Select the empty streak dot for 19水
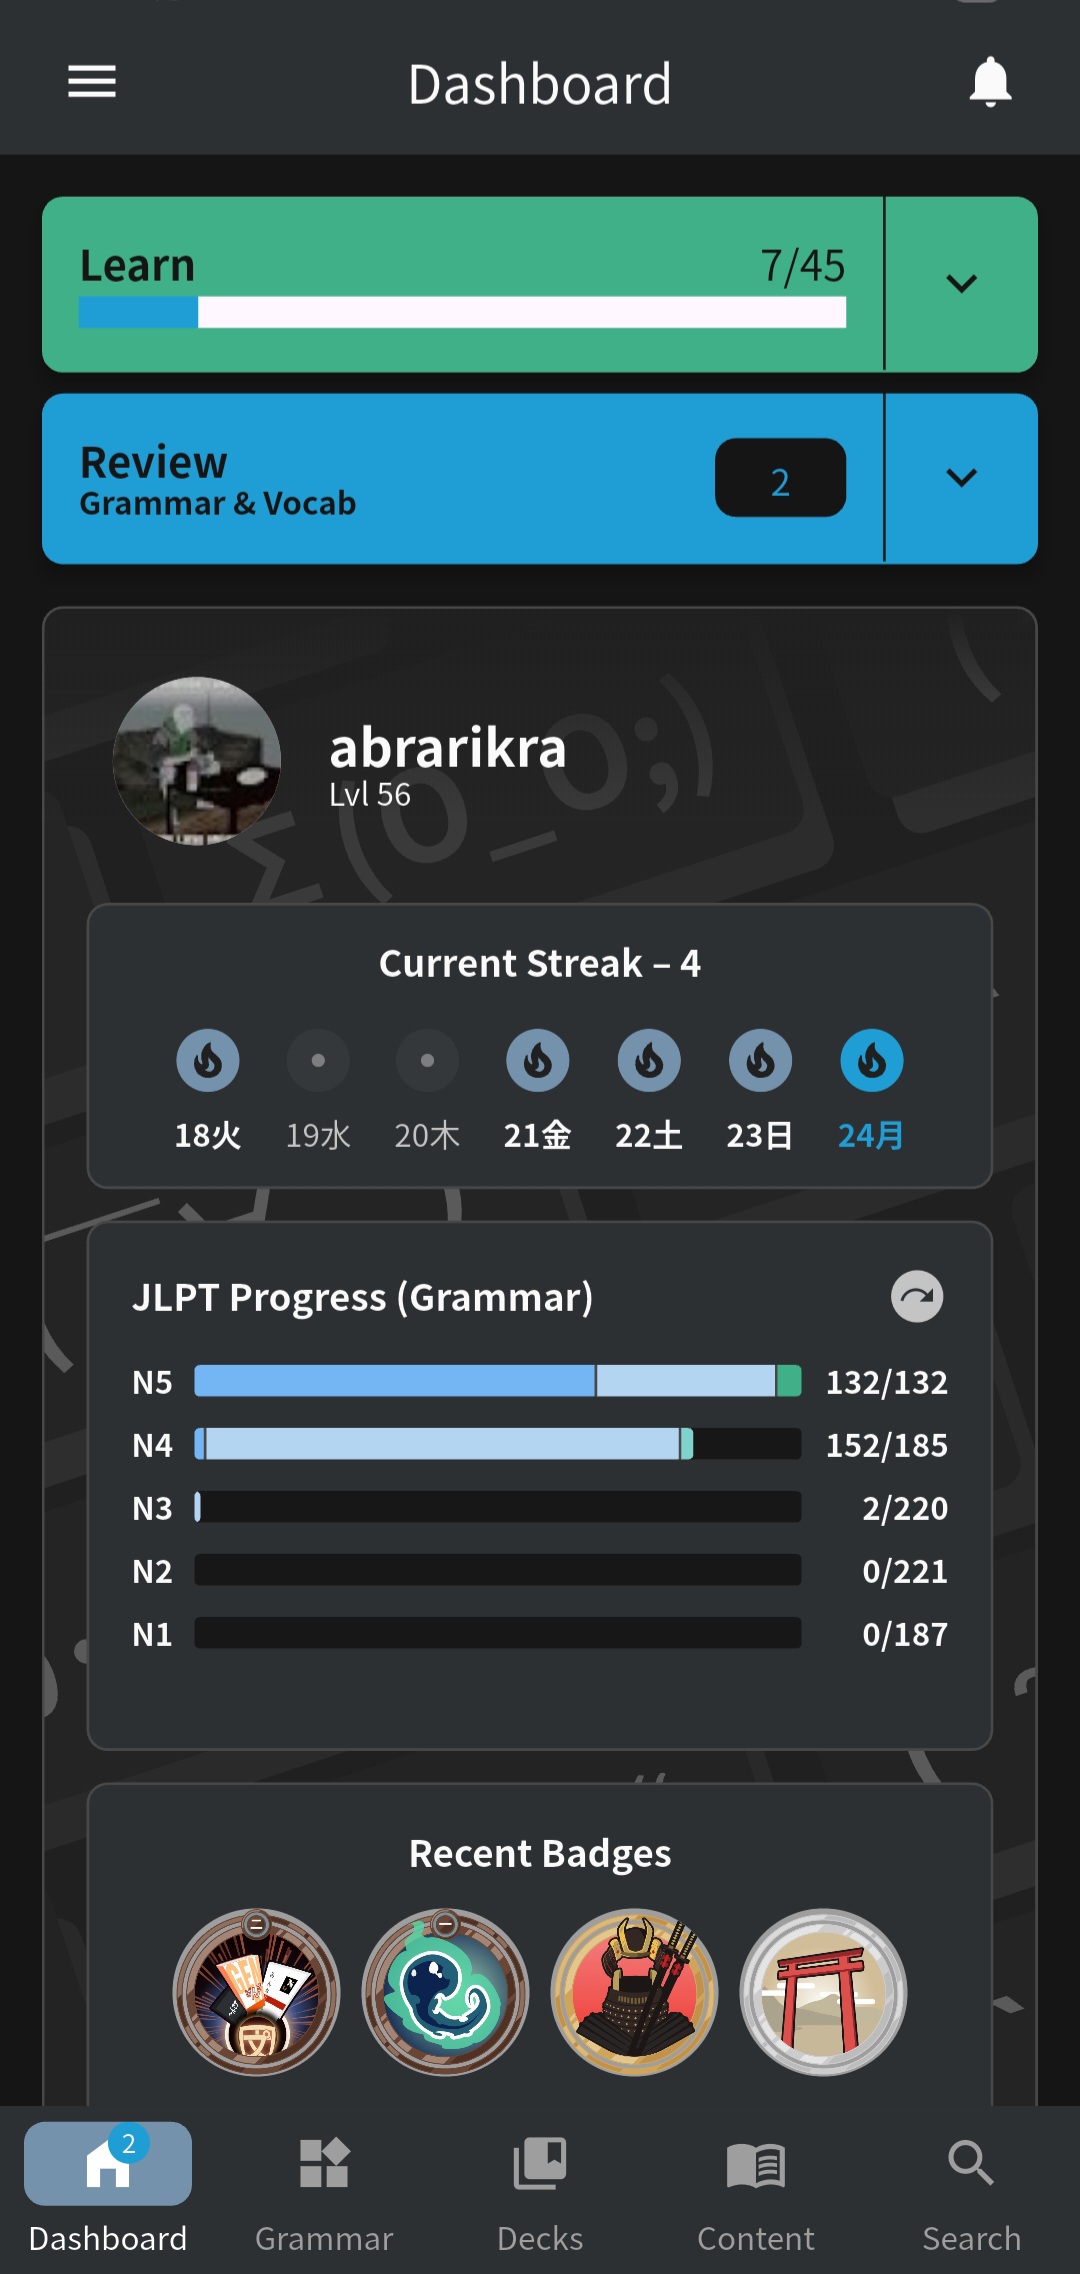Viewport: 1080px width, 2274px height. point(318,1060)
